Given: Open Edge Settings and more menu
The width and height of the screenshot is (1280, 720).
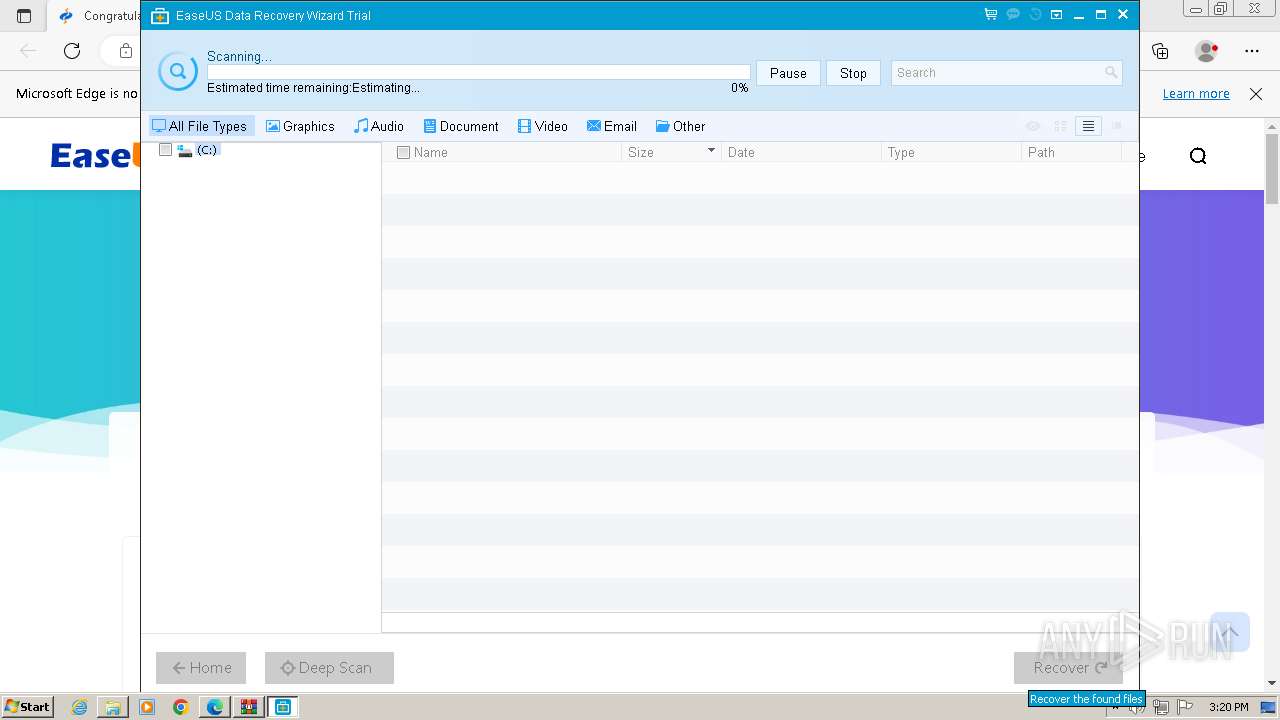Looking at the screenshot, I should tap(1252, 51).
